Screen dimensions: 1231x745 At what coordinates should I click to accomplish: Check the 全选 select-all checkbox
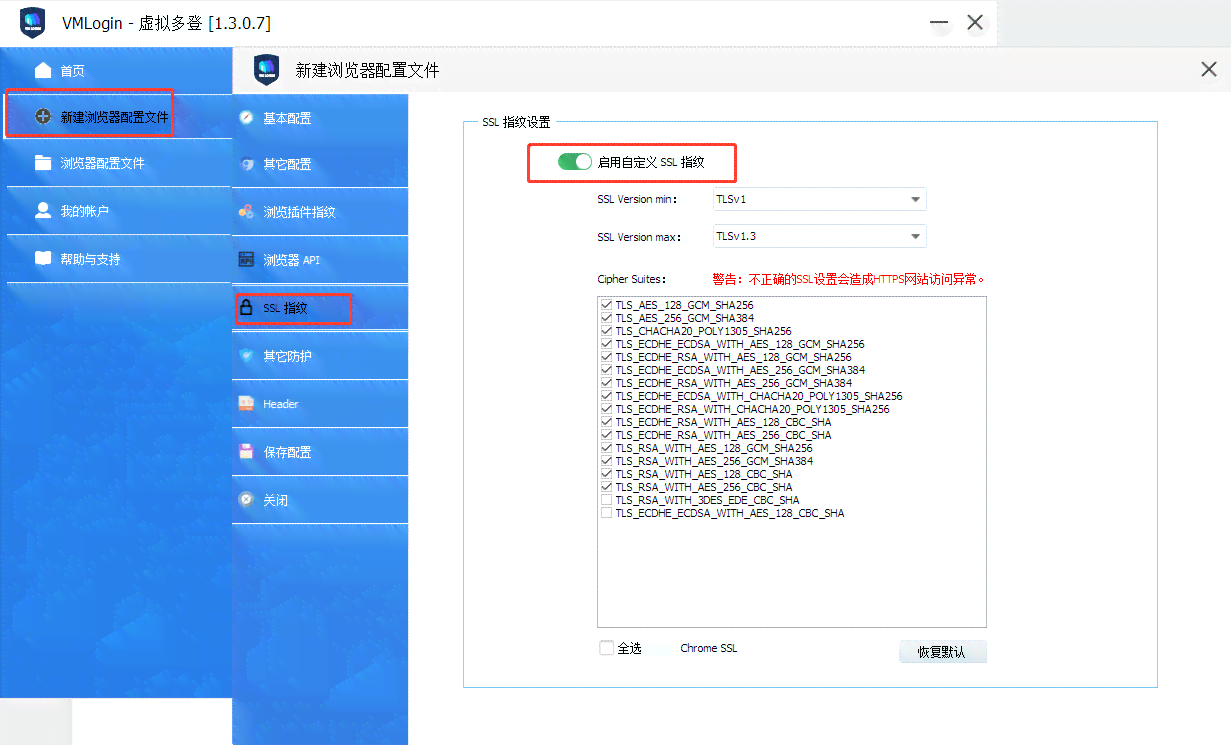tap(606, 647)
